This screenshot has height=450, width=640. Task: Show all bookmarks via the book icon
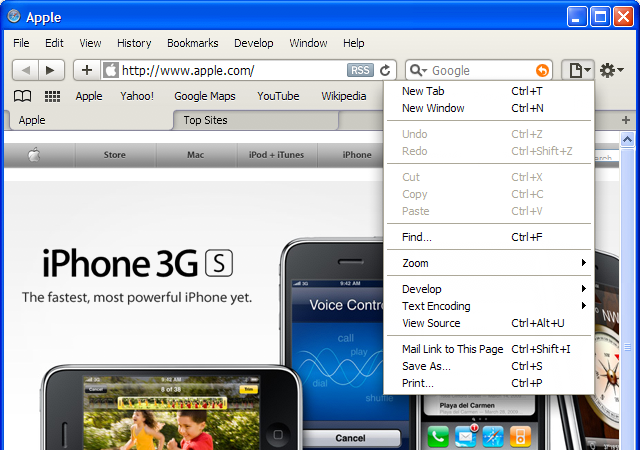point(22,96)
